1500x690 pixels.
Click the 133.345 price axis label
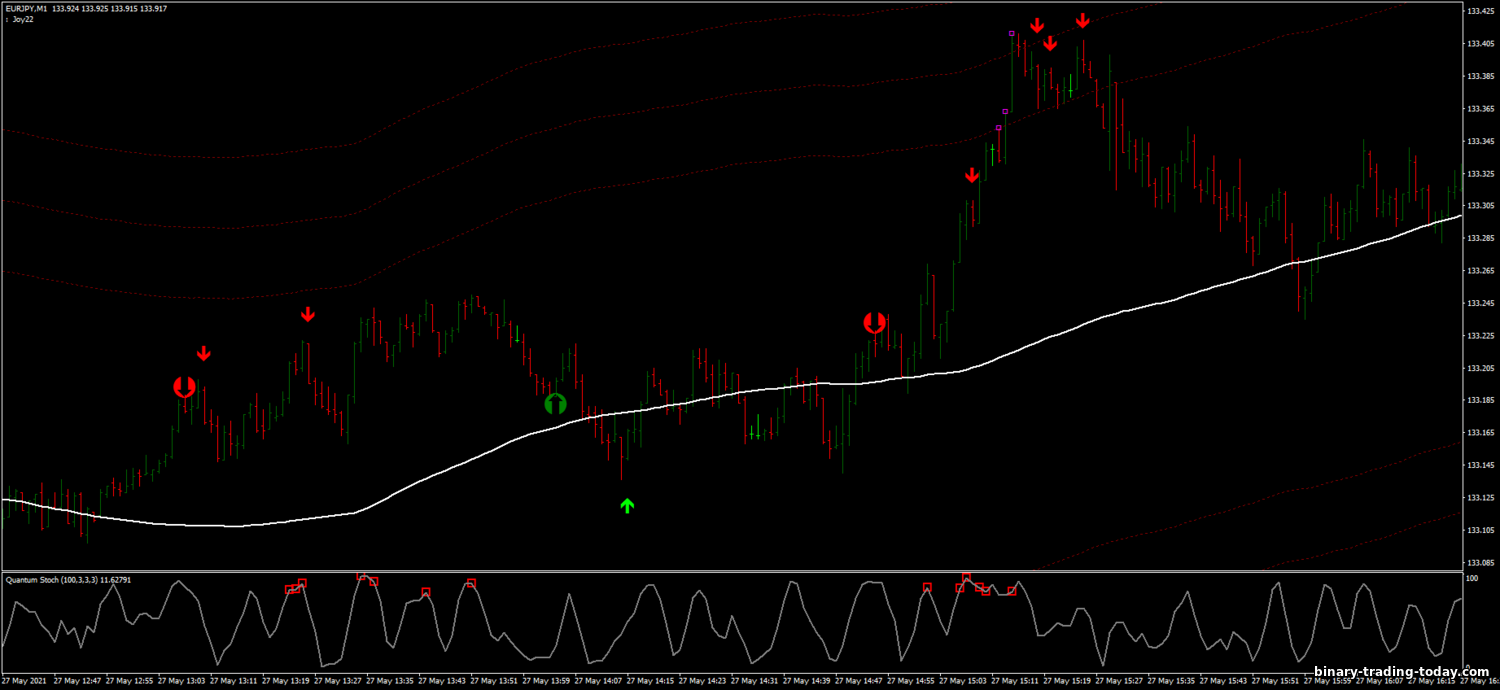(1480, 141)
